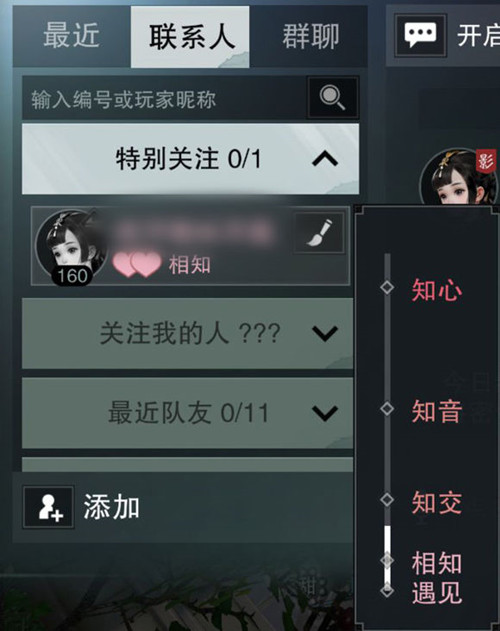
Task: Collapse the 特别关注 0/1 section
Action: [190, 159]
